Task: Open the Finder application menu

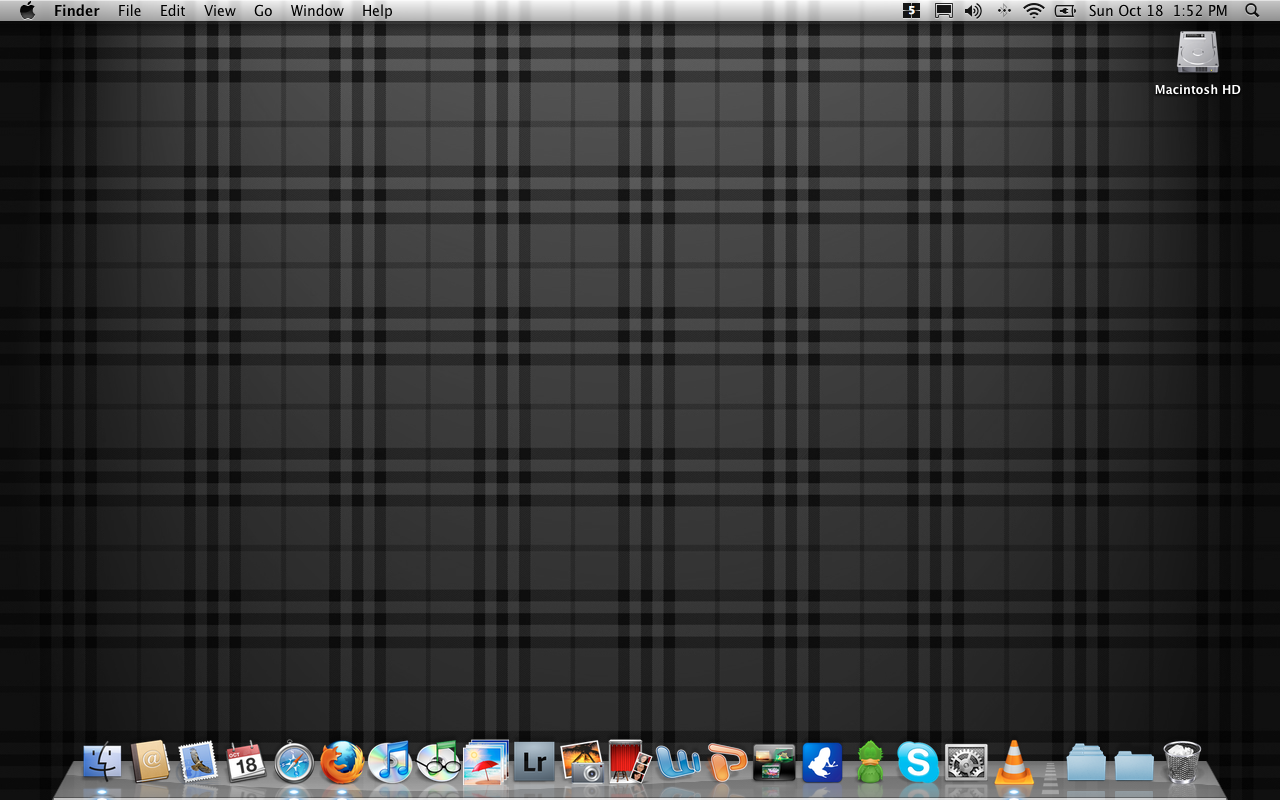Action: click(x=77, y=11)
